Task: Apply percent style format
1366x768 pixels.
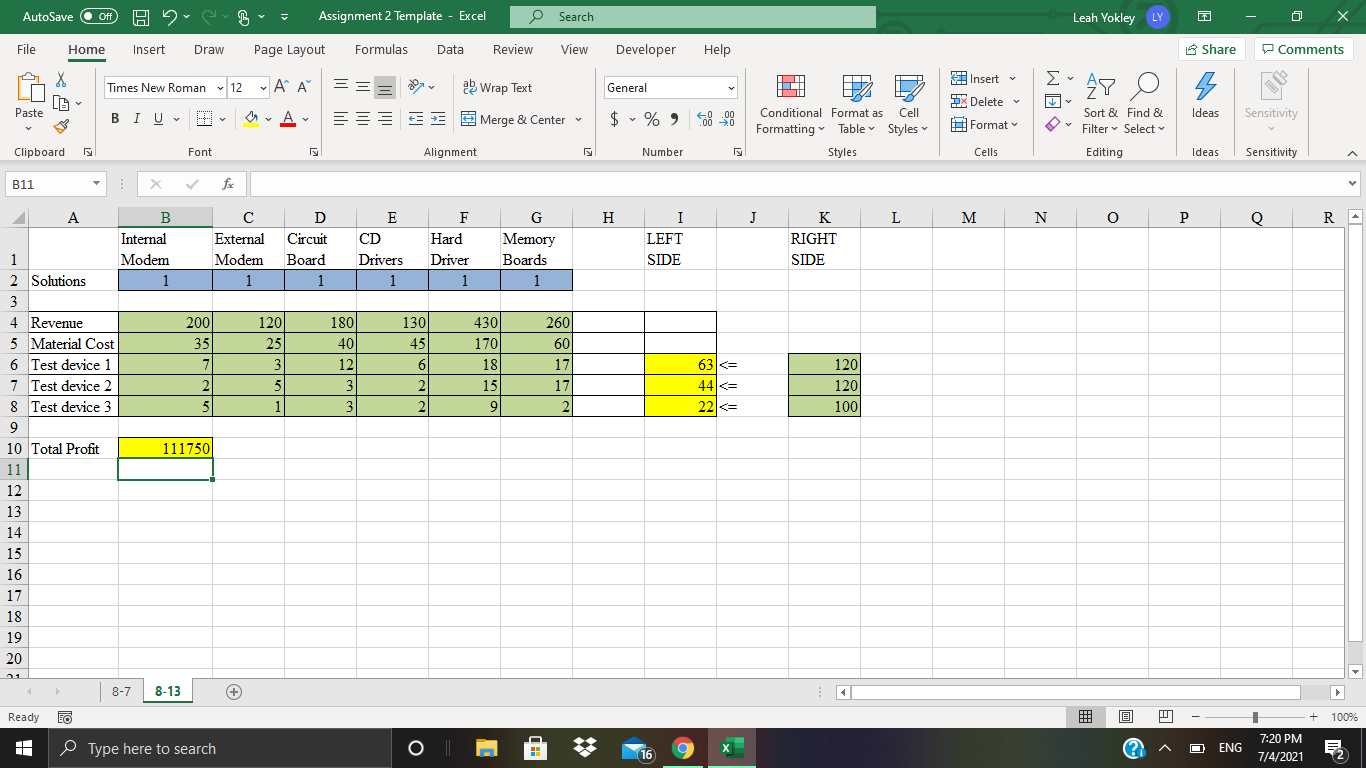Action: [652, 120]
